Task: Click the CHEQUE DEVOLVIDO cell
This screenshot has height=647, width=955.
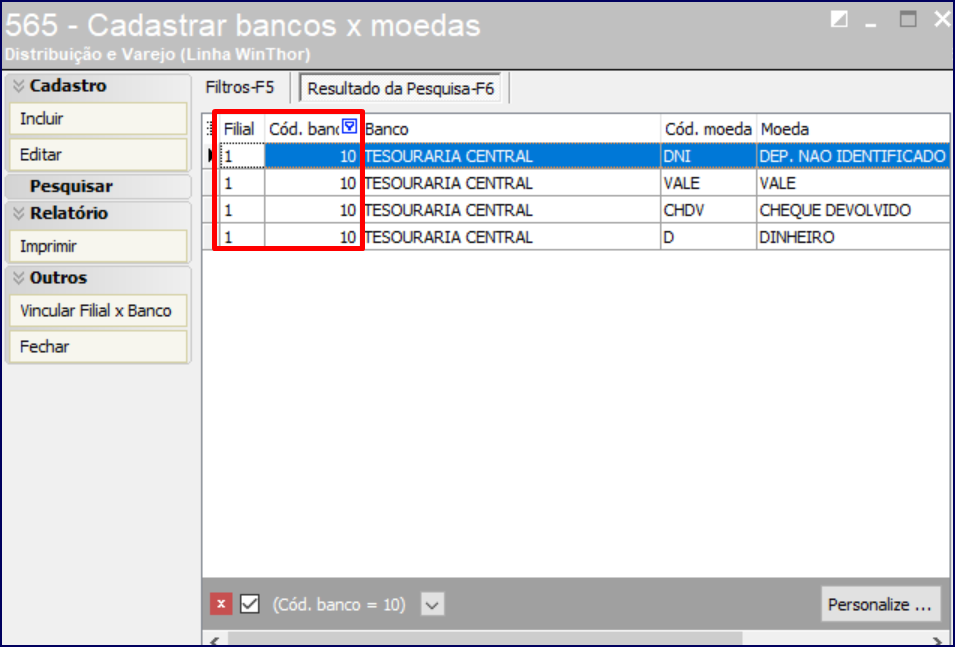Action: 853,210
